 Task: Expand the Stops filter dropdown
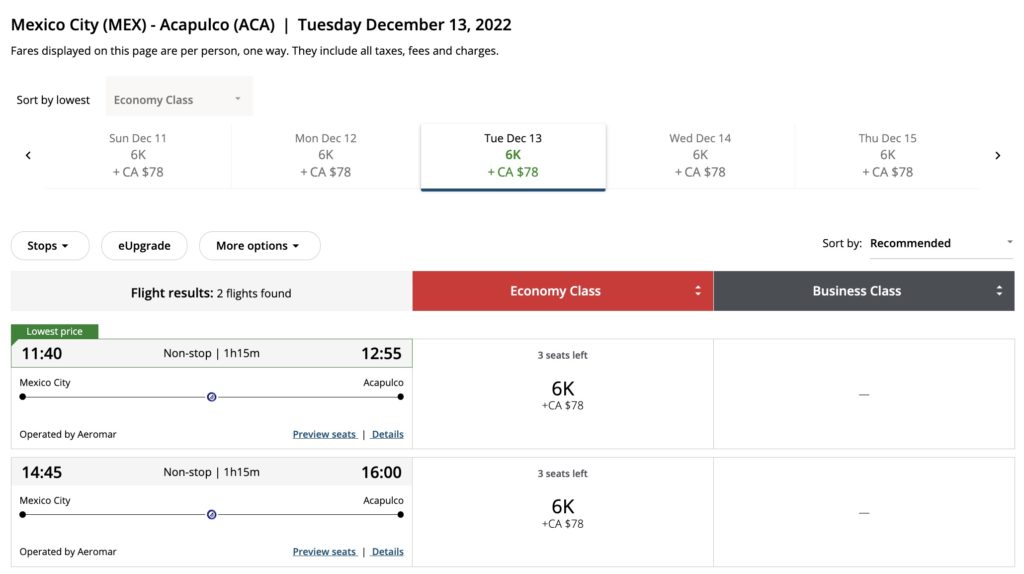point(49,246)
